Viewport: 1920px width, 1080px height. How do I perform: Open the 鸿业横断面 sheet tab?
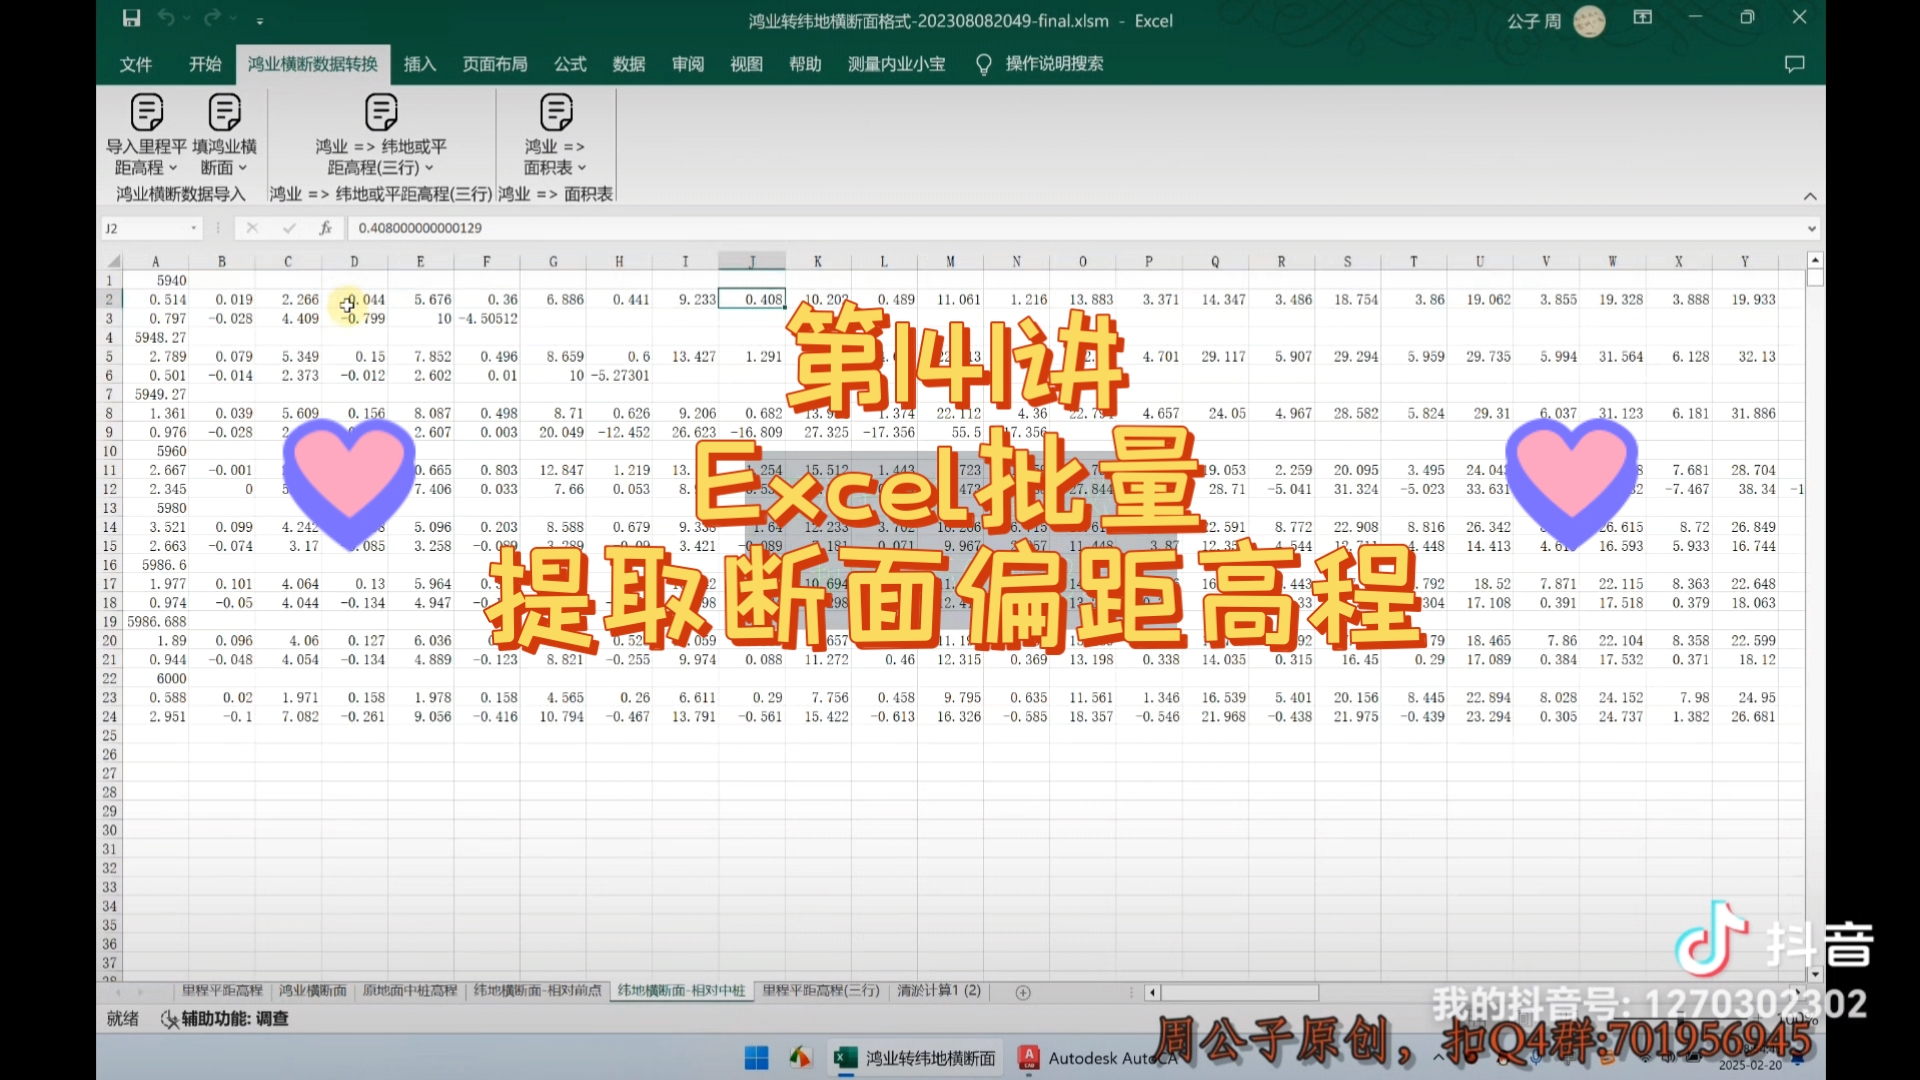313,991
